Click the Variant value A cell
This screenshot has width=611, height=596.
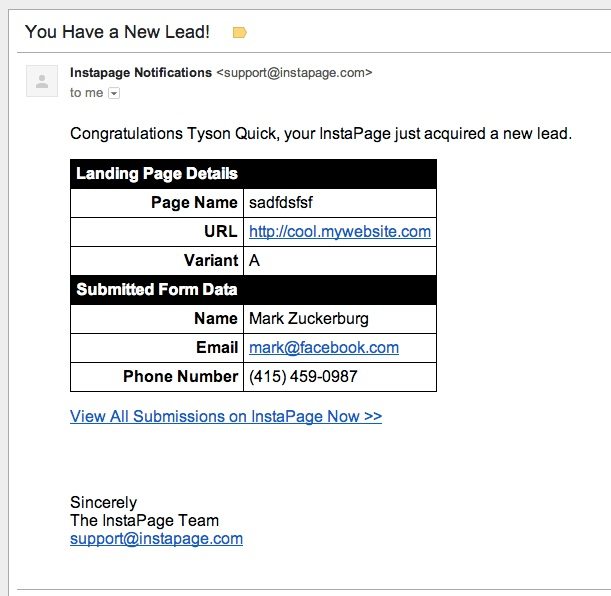[x=340, y=261]
